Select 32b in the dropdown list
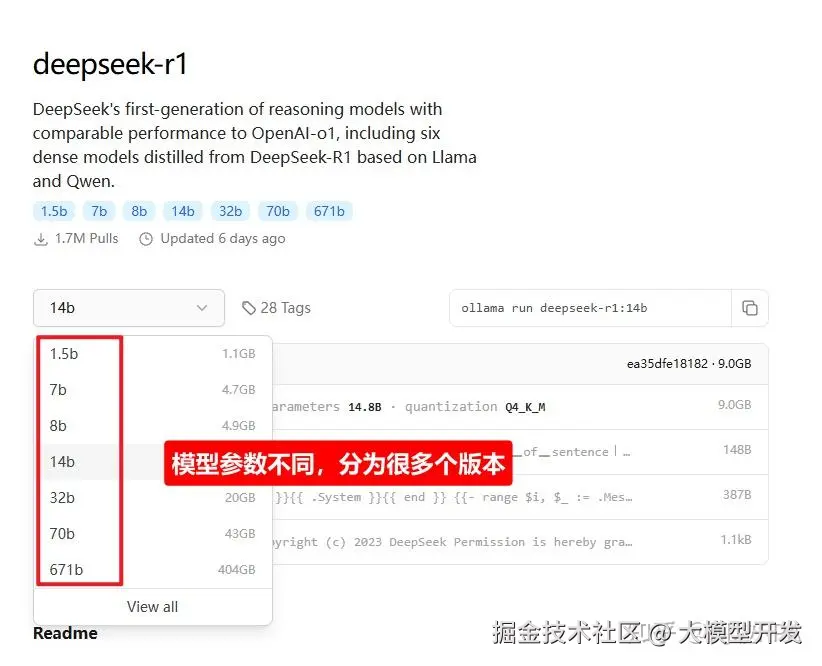The width and height of the screenshot is (822, 666). point(153,498)
